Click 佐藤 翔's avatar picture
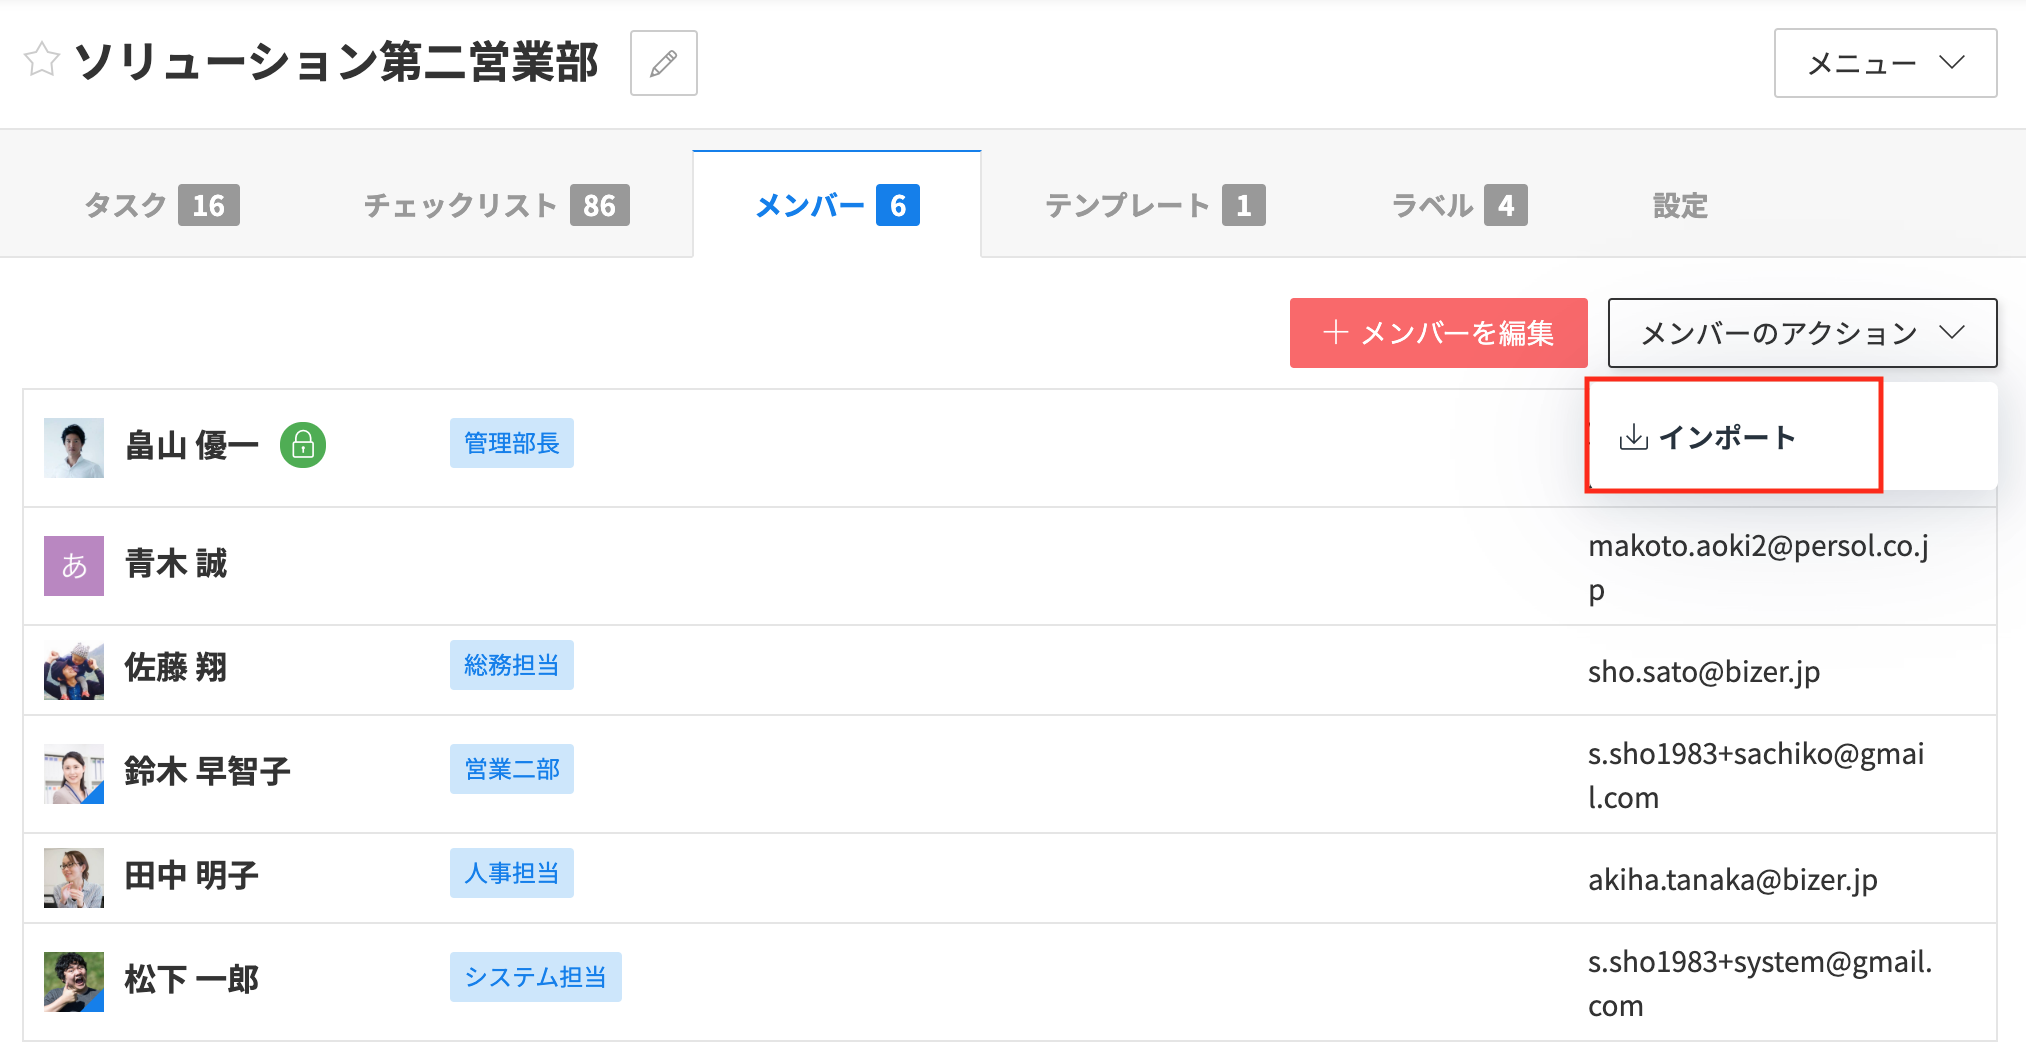This screenshot has height=1058, width=2026. (74, 670)
